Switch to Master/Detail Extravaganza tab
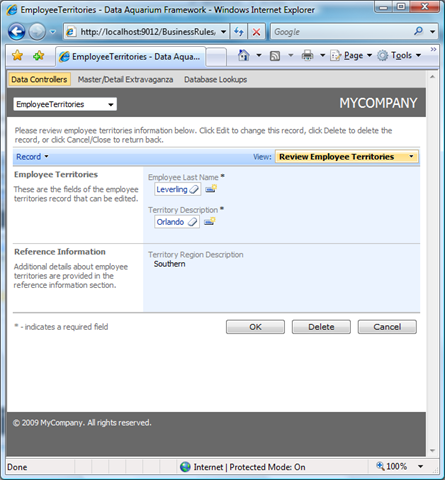445x480 pixels. 125,80
